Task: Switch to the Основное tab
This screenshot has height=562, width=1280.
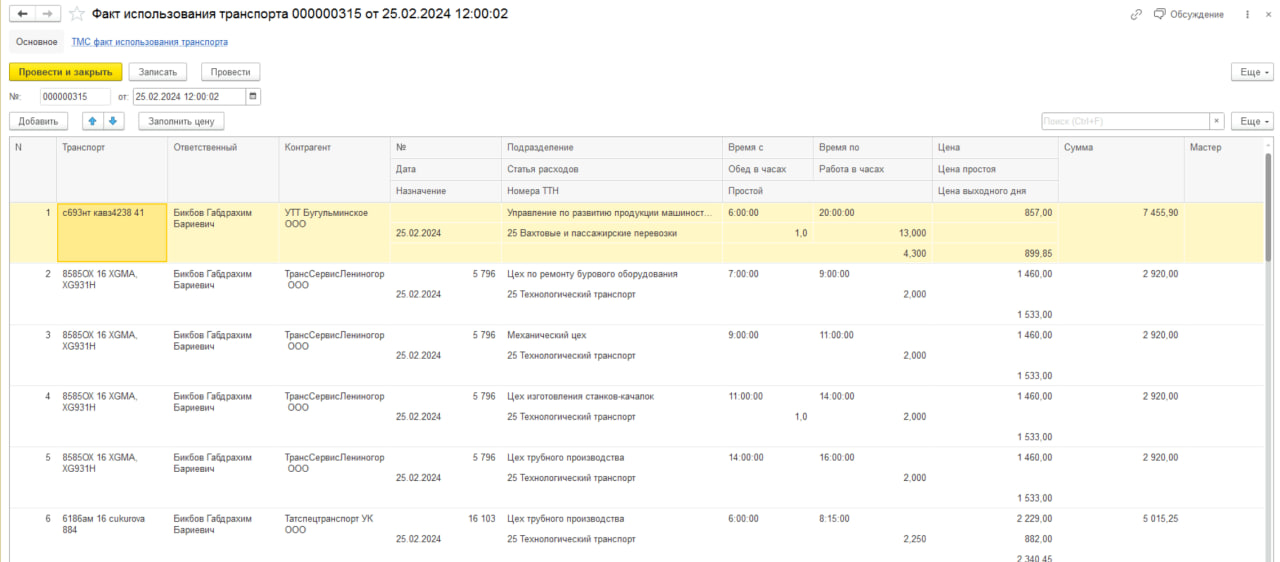Action: click(x=37, y=42)
